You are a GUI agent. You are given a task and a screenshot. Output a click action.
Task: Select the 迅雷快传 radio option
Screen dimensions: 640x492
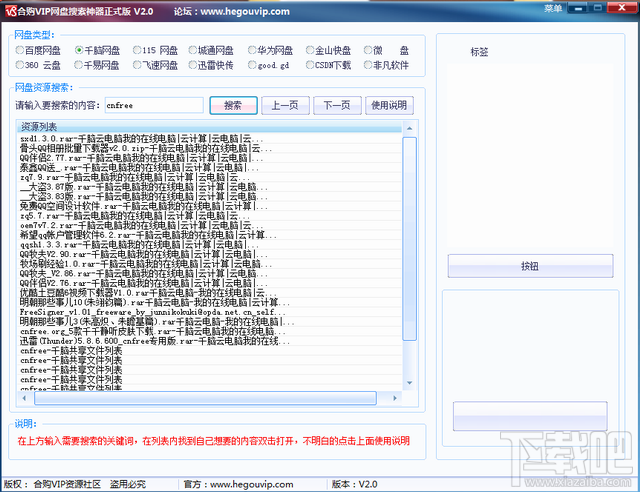coord(211,65)
